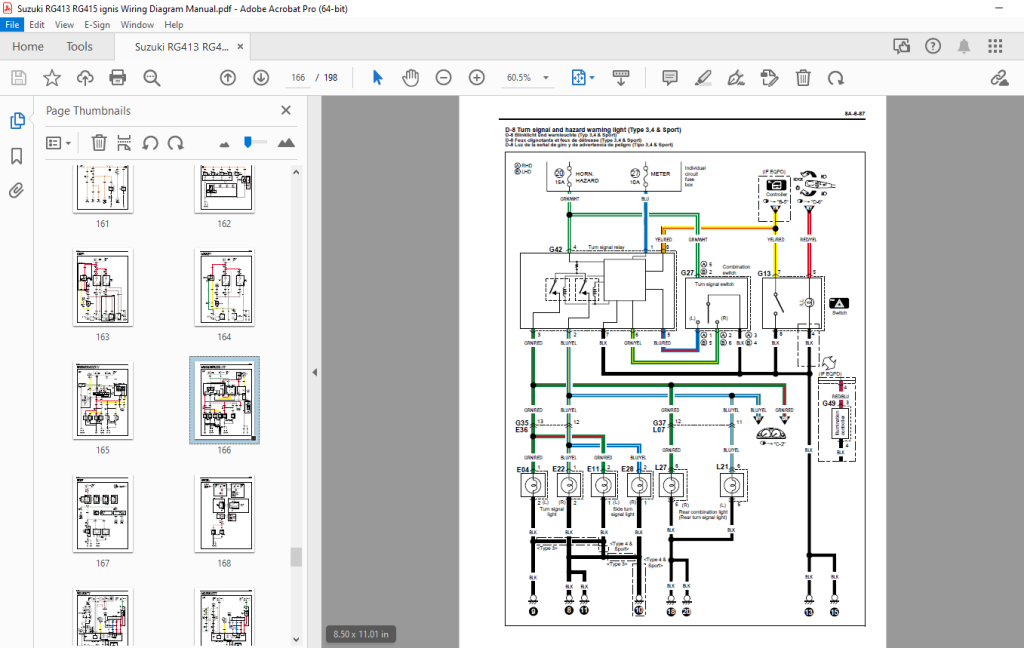This screenshot has width=1024, height=648.
Task: Click the toolbar trash delete icon
Action: (803, 78)
